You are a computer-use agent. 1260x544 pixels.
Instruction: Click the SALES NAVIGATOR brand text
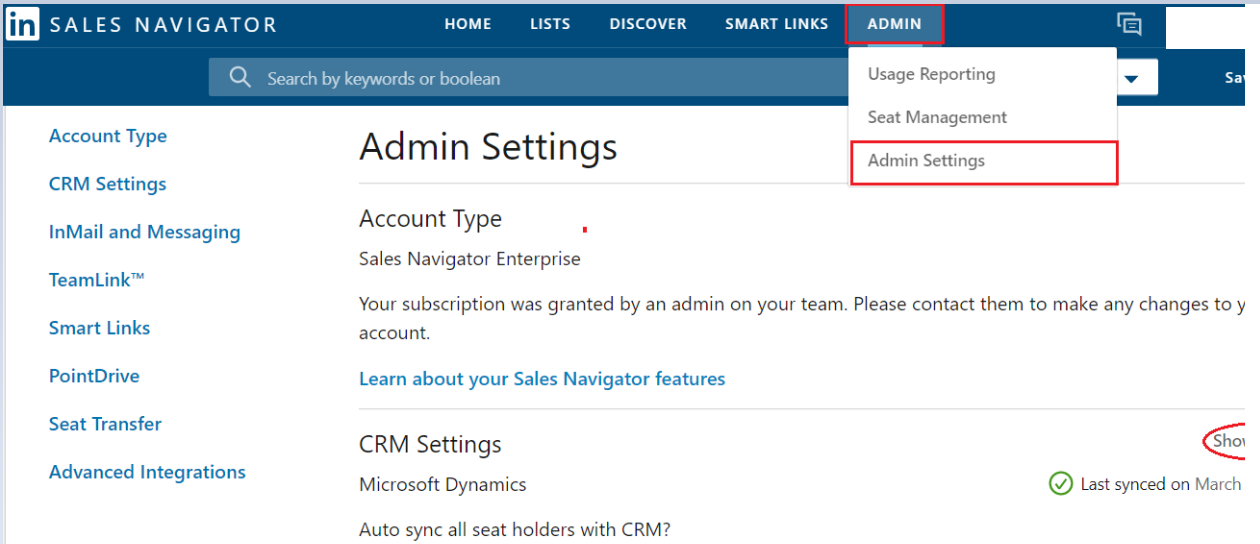(163, 25)
